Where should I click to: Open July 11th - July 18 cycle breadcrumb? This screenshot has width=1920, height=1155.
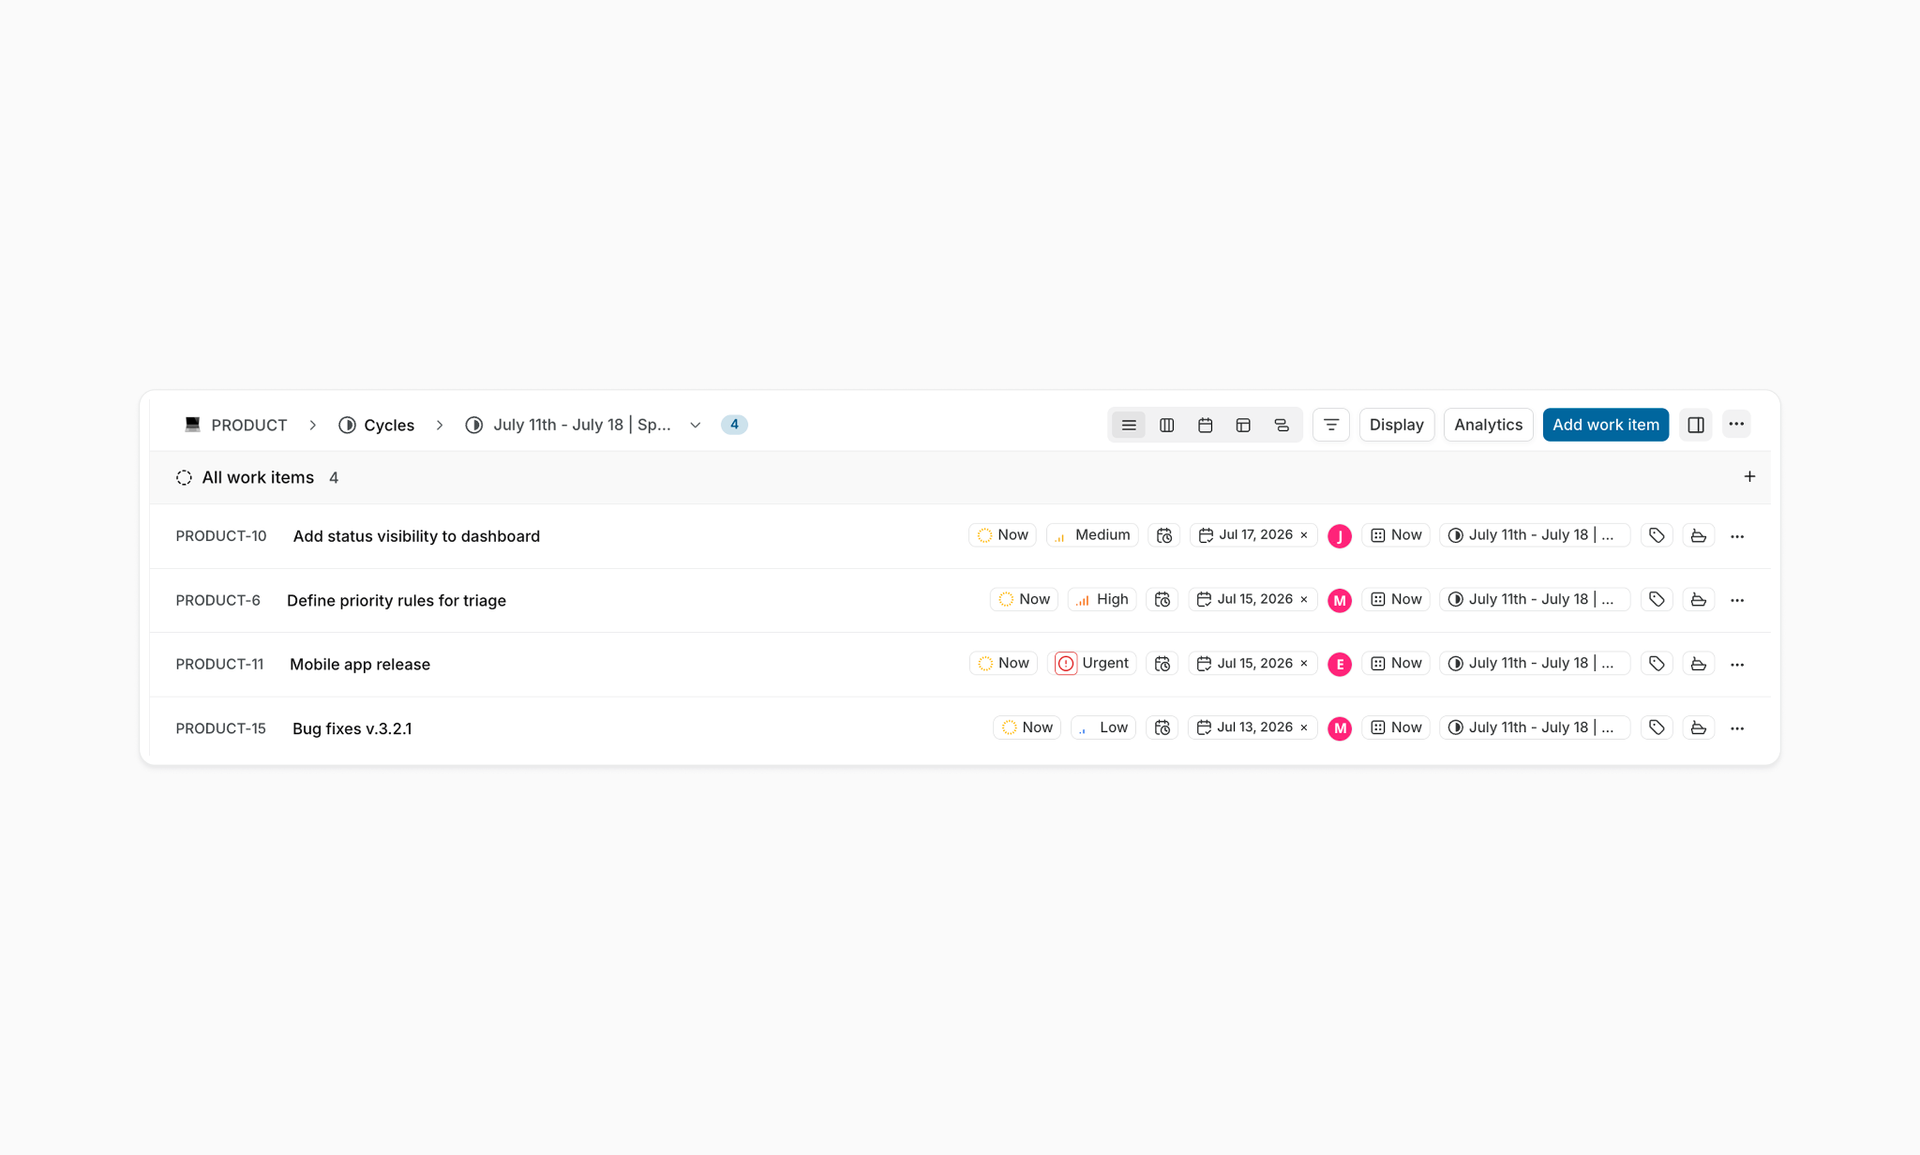(568, 425)
